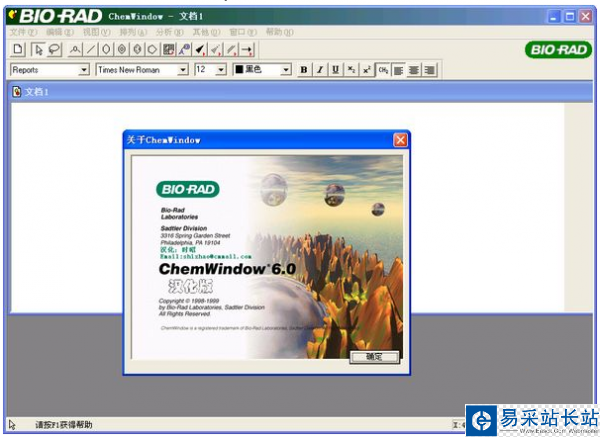The image size is (600, 437).
Task: Click the status bar text 请按F1获得帮助
Action: pyautogui.click(x=64, y=424)
